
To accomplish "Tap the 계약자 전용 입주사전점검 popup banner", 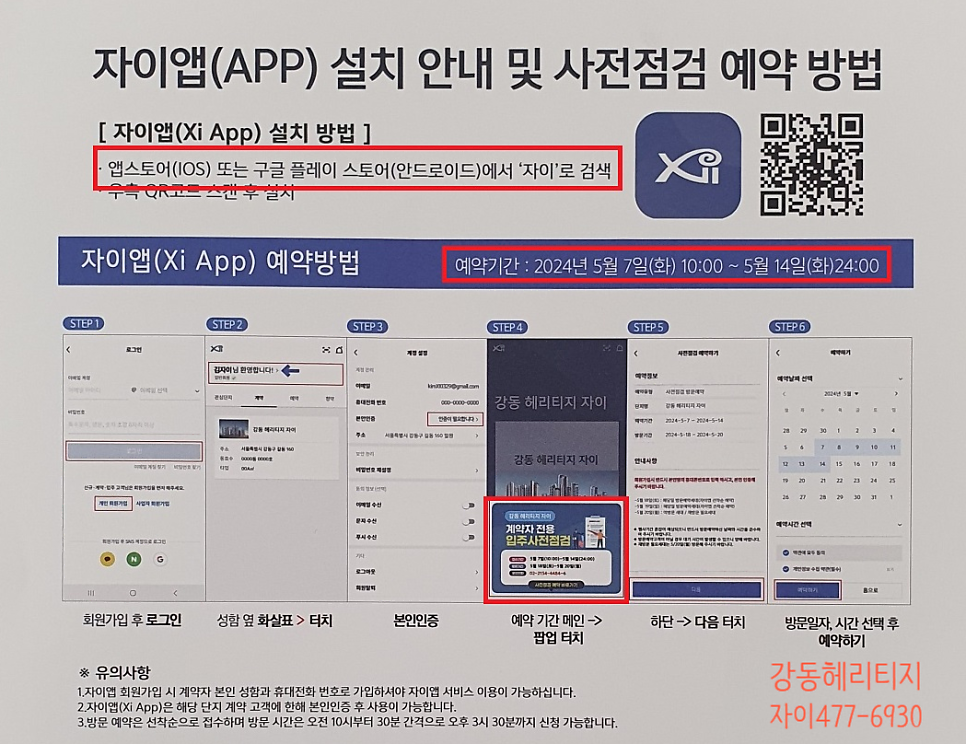I will pyautogui.click(x=557, y=549).
